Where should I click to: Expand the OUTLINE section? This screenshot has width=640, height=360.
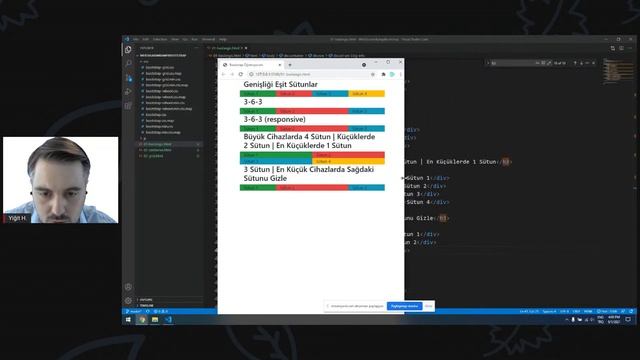point(146,300)
